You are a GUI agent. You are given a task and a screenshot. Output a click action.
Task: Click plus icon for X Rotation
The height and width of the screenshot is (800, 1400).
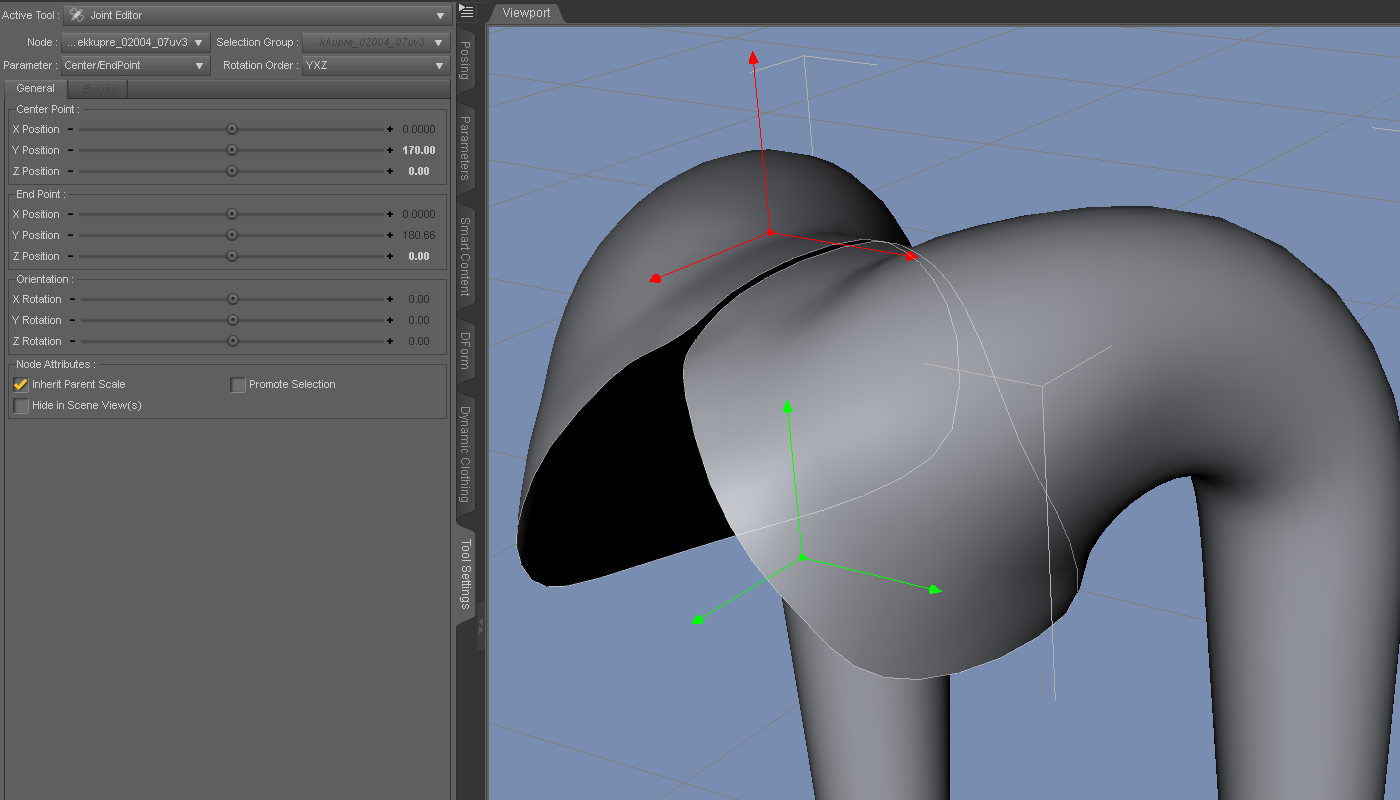[390, 299]
